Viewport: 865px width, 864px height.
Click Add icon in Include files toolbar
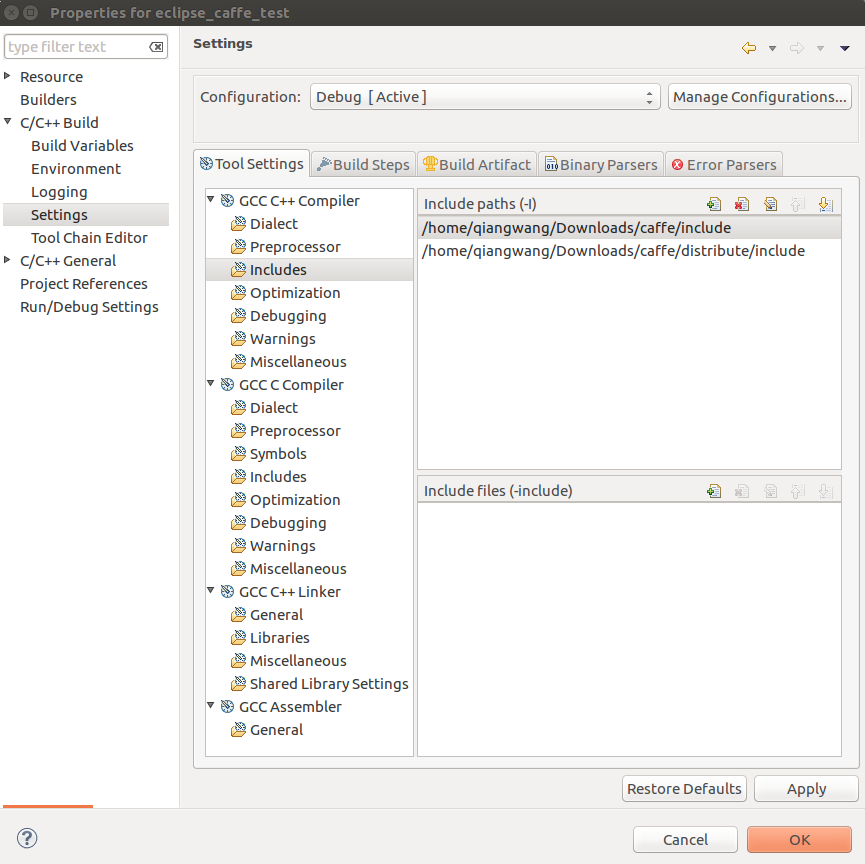(x=714, y=490)
